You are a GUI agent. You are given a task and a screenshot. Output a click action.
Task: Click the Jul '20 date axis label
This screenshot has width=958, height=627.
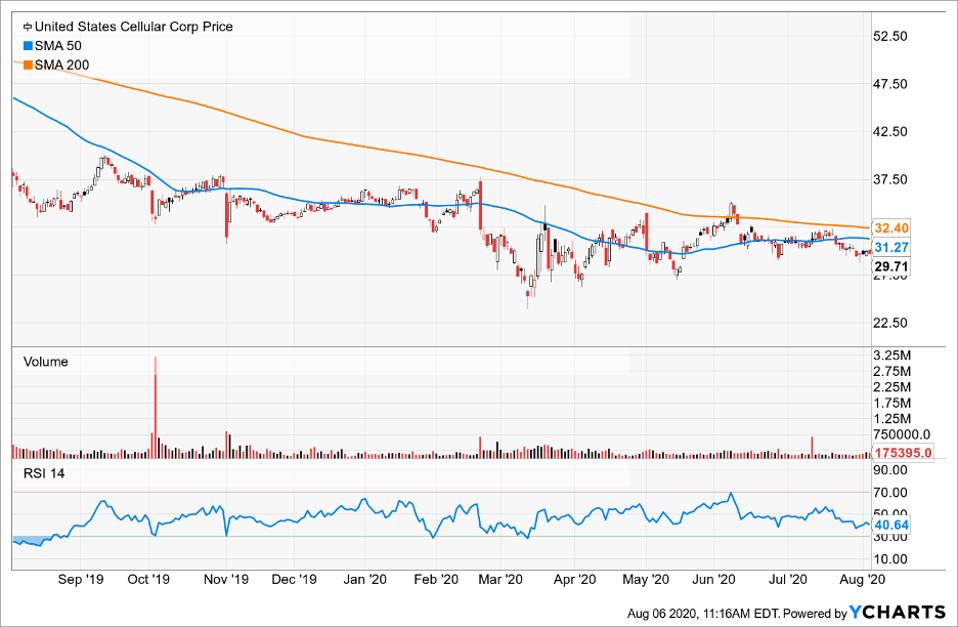click(787, 579)
